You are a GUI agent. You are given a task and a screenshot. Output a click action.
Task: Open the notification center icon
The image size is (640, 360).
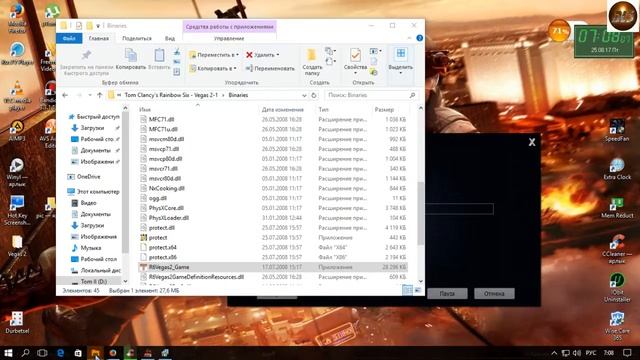click(628, 353)
